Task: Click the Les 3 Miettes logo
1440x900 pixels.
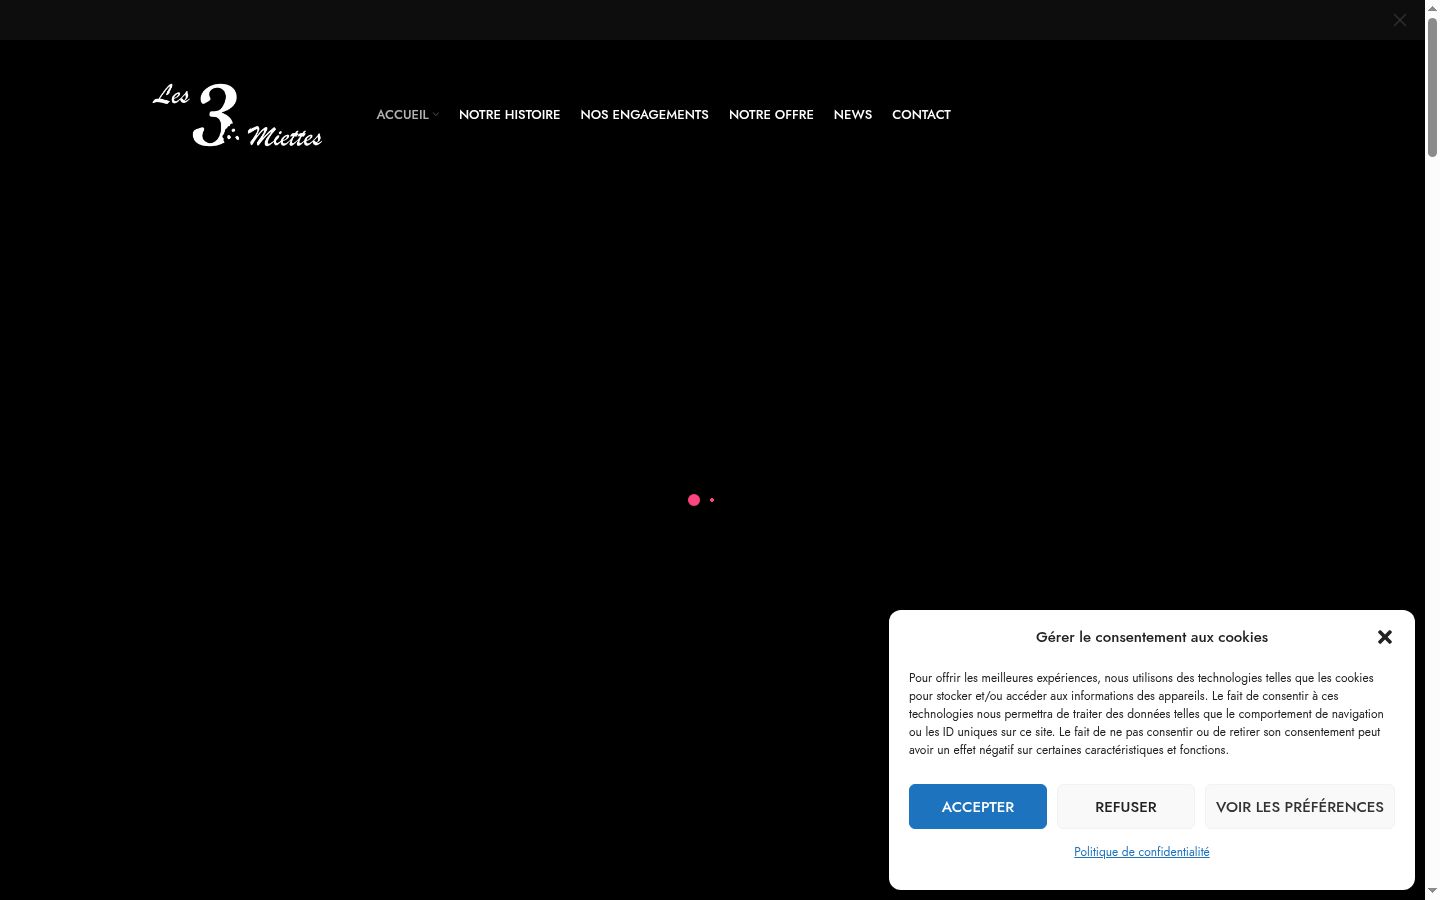Action: pyautogui.click(x=237, y=115)
